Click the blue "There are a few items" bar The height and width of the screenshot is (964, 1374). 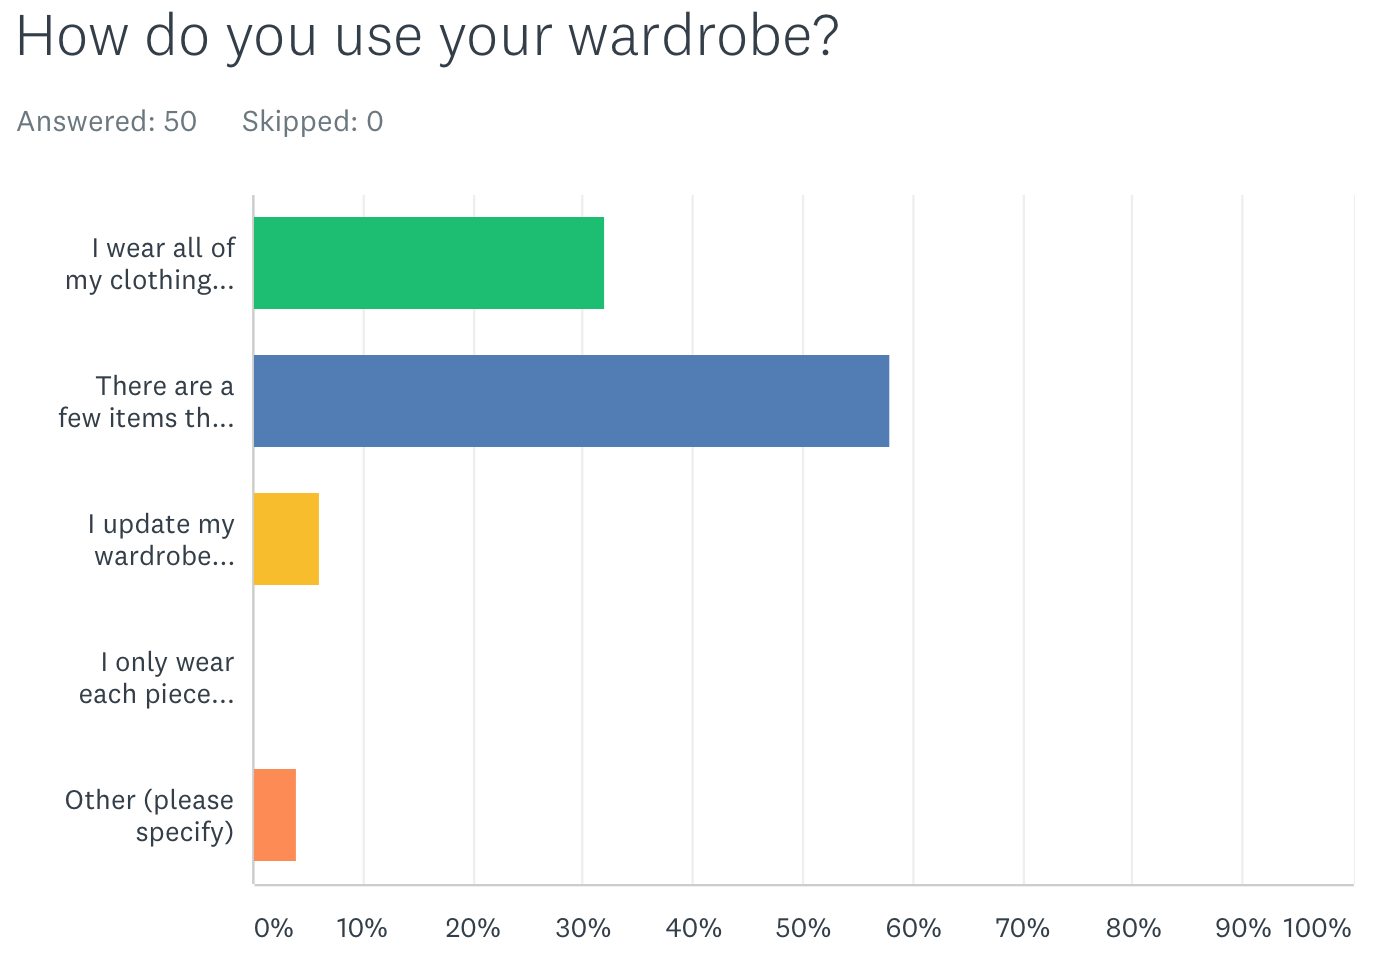[571, 401]
